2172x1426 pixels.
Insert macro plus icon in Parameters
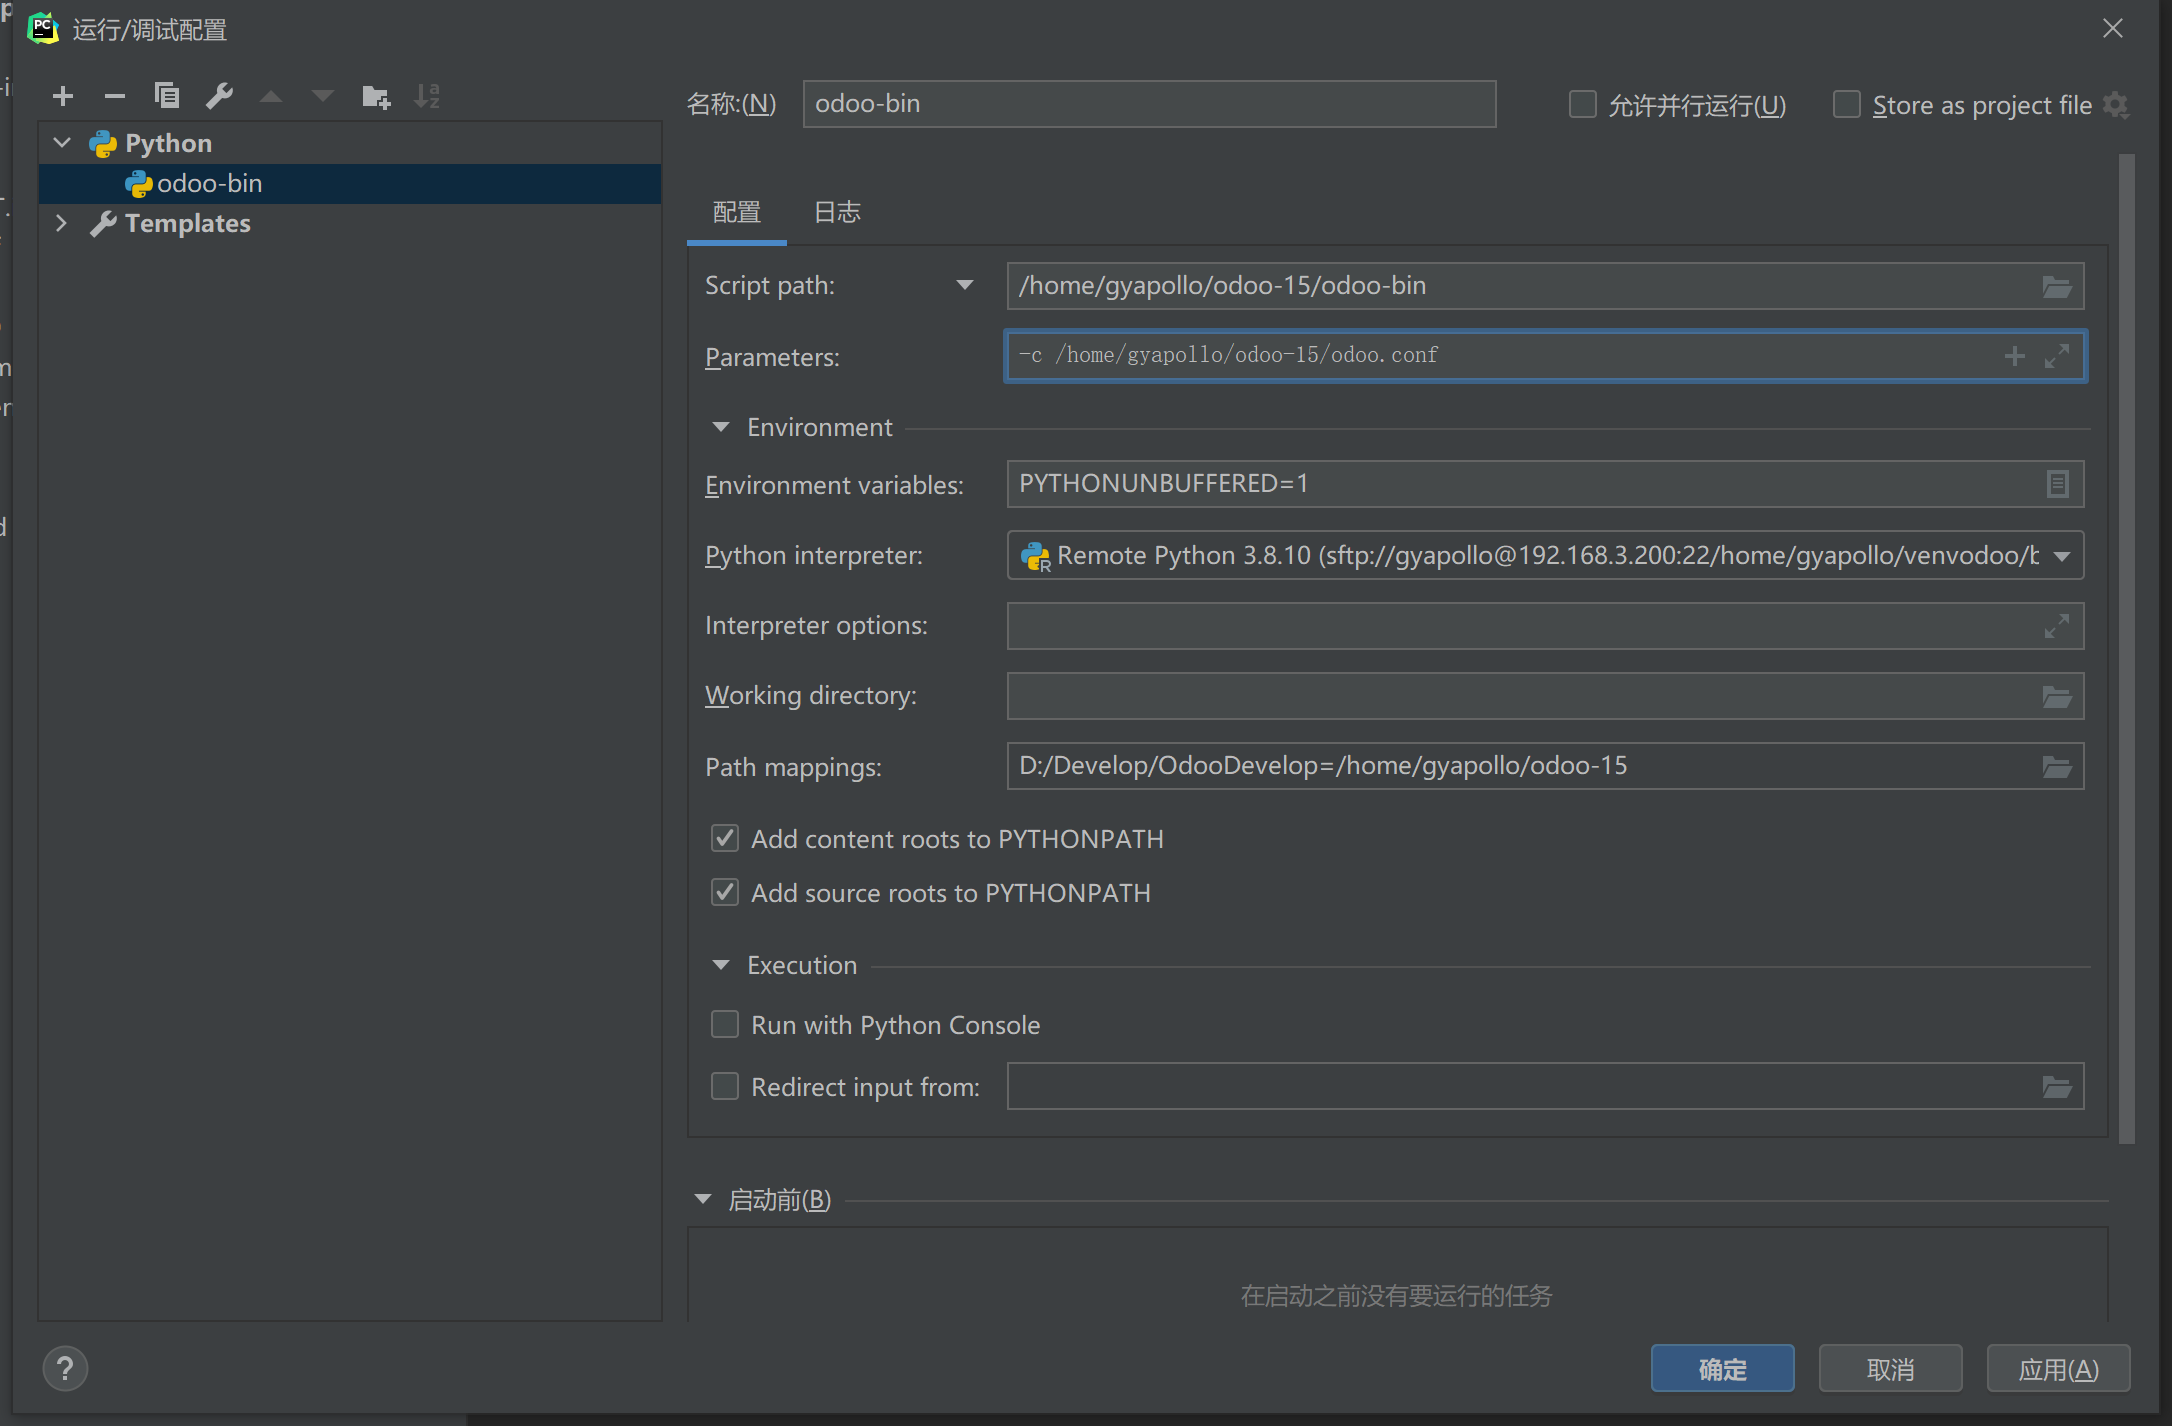[x=2015, y=356]
